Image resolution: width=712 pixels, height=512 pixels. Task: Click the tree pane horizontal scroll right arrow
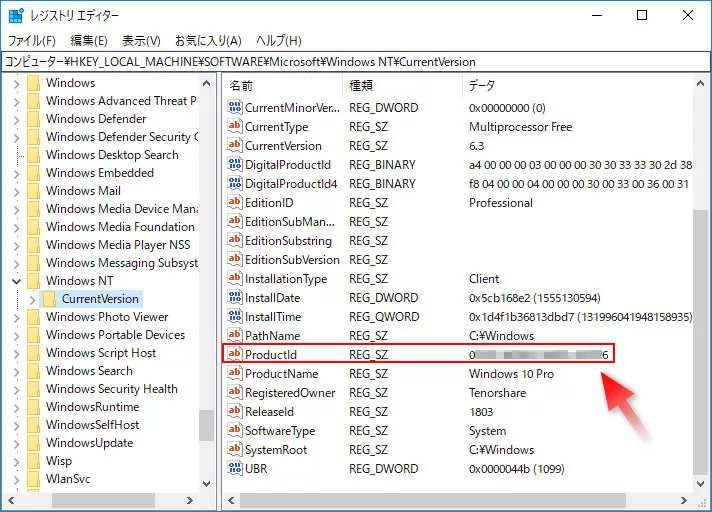point(190,501)
